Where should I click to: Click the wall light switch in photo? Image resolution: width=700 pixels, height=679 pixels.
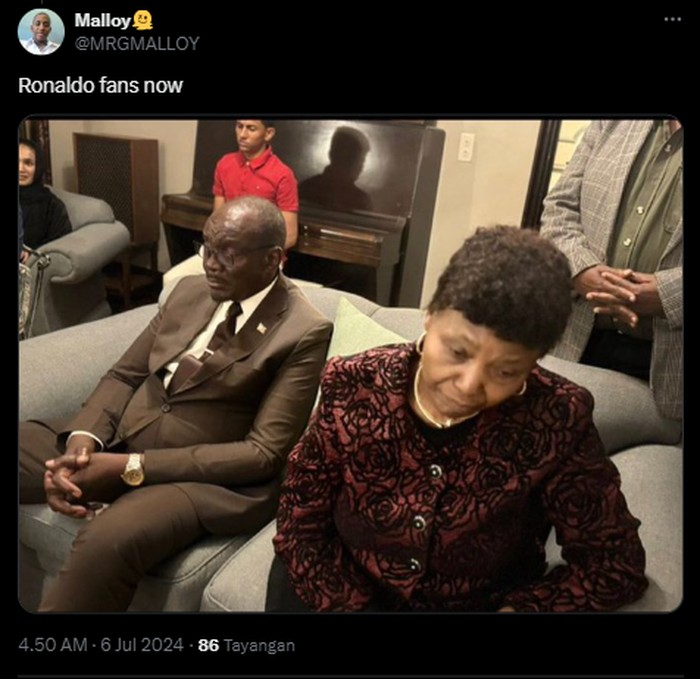465,147
